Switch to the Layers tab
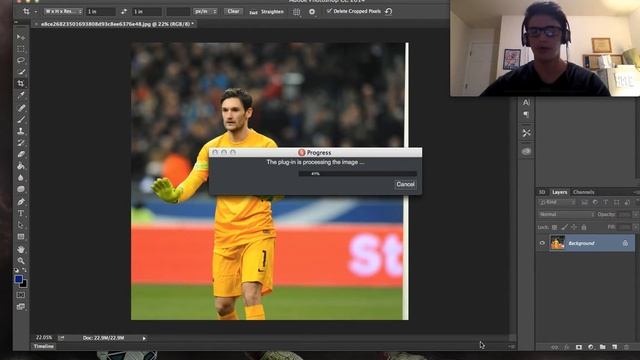The image size is (640, 360). (x=560, y=192)
